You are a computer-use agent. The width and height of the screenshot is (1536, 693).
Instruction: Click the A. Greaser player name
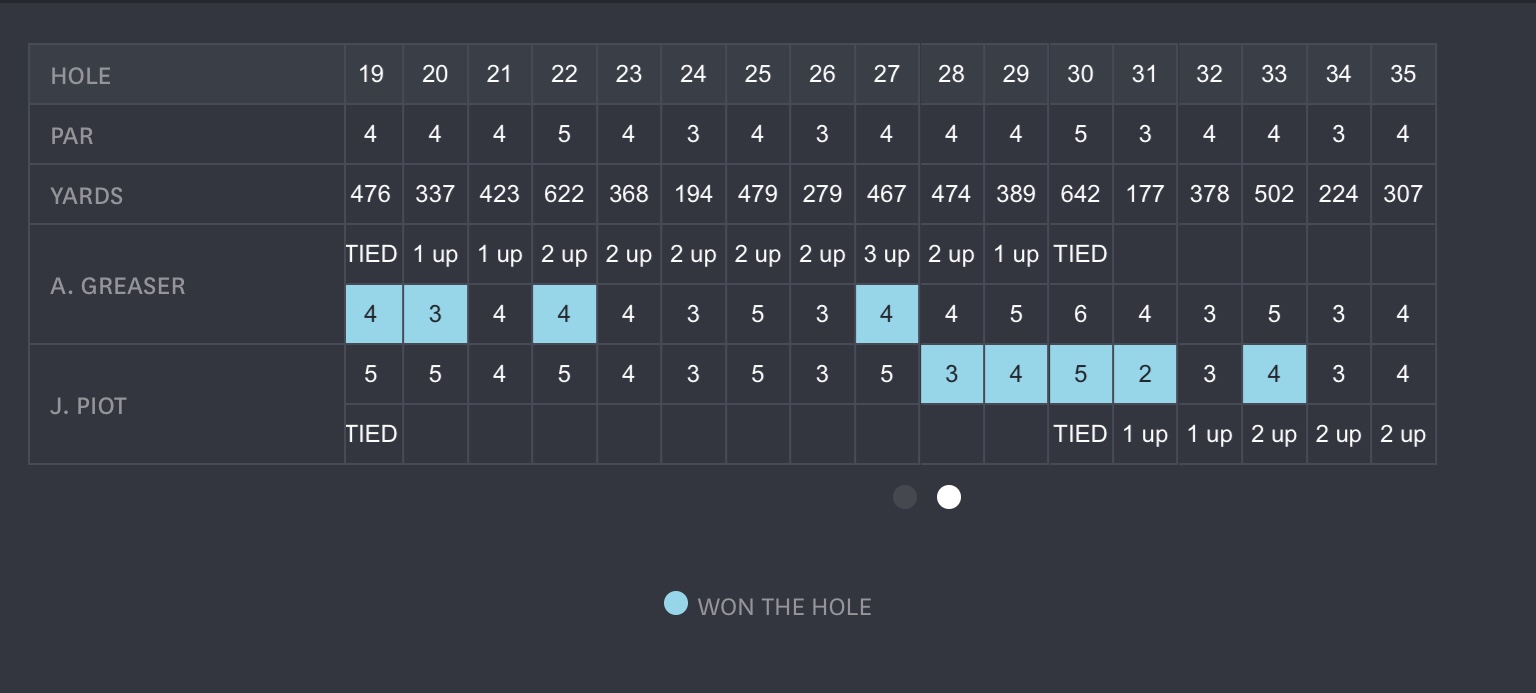[118, 286]
